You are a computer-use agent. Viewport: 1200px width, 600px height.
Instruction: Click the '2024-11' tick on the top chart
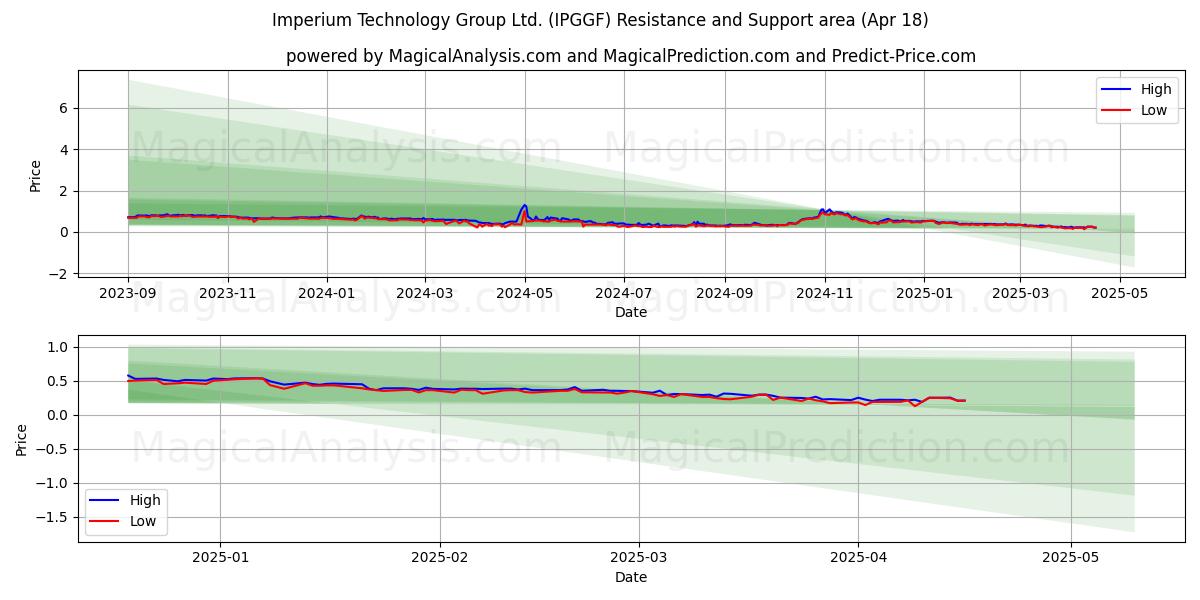(825, 295)
